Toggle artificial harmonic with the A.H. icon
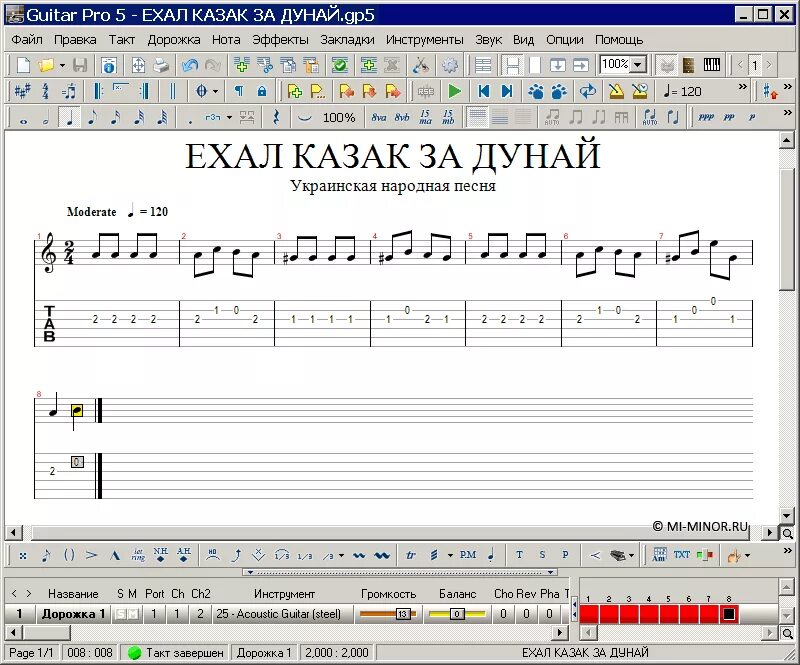Screen dimensions: 800x665 point(184,555)
